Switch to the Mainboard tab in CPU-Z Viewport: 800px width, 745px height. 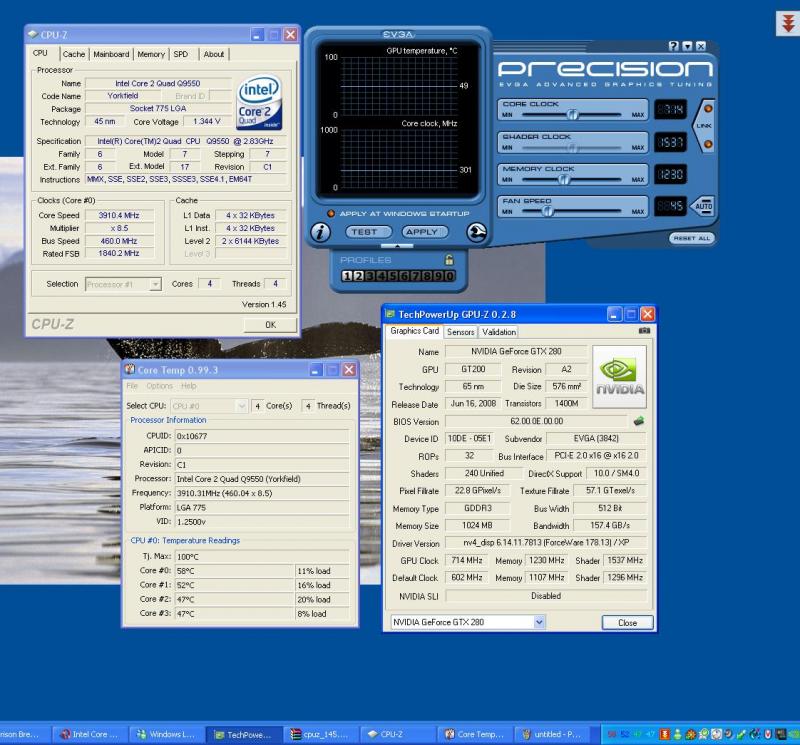pos(111,54)
